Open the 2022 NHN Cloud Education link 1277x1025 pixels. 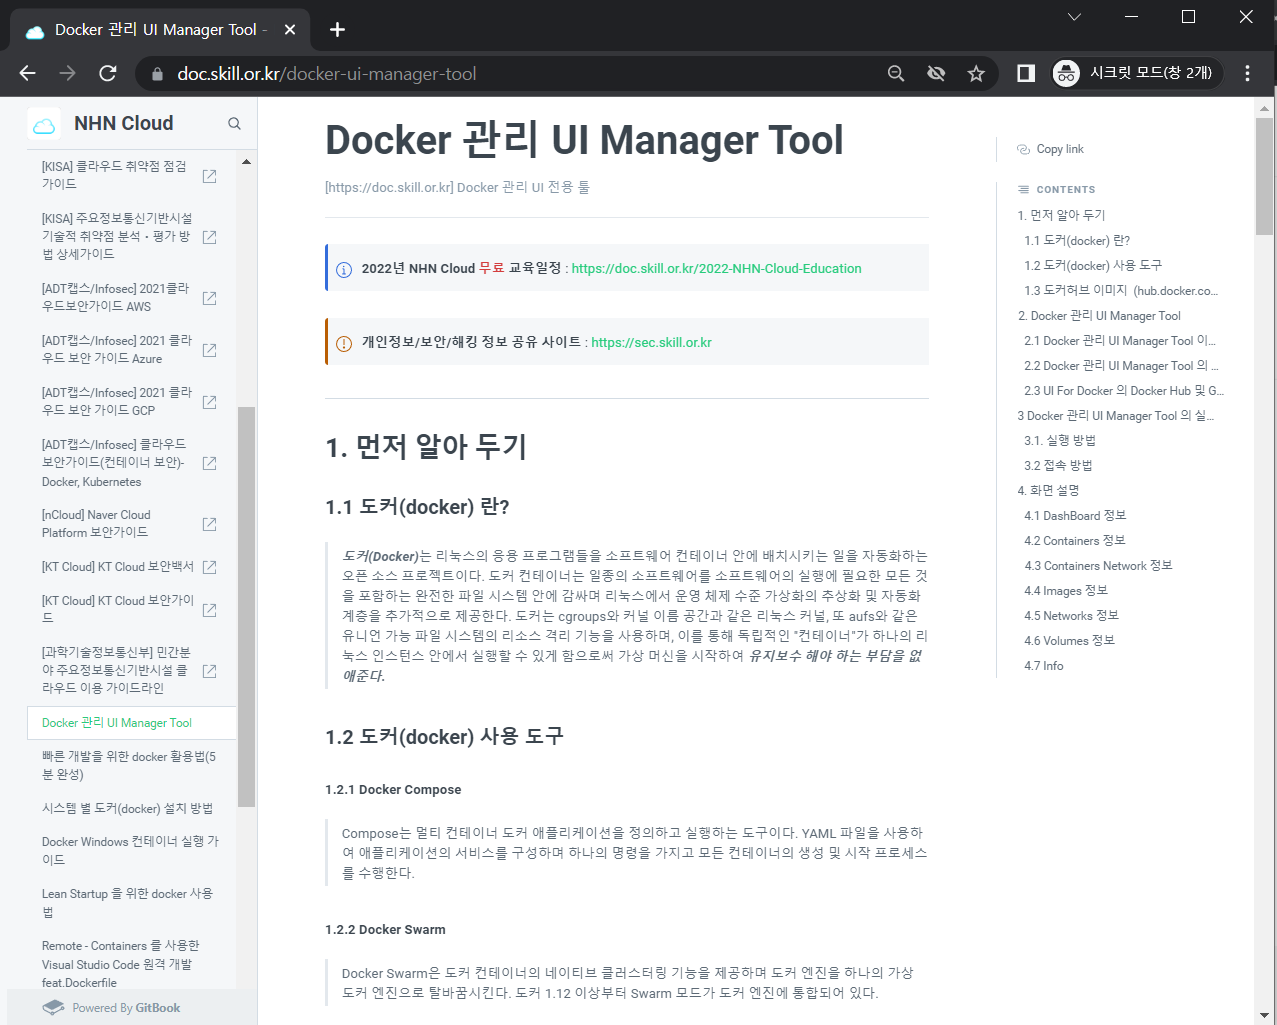(x=716, y=269)
